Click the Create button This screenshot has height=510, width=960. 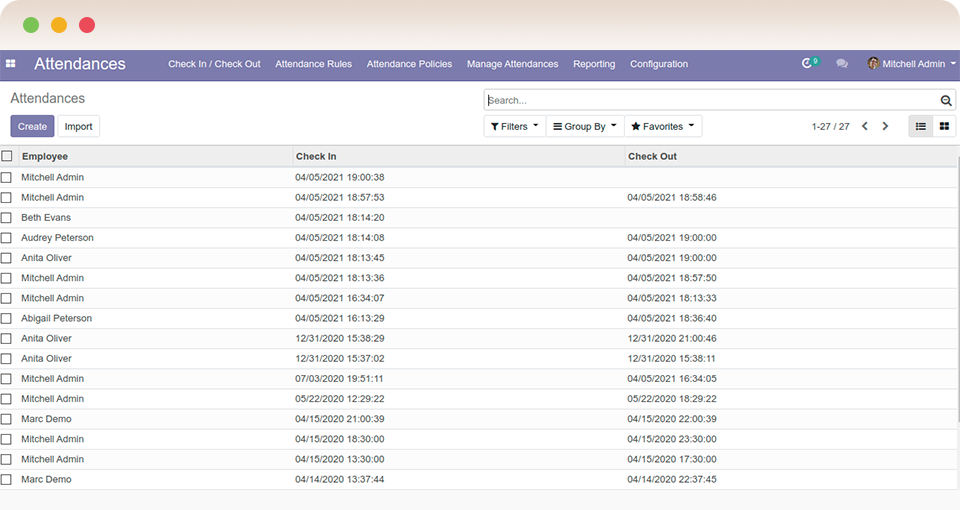coord(32,126)
